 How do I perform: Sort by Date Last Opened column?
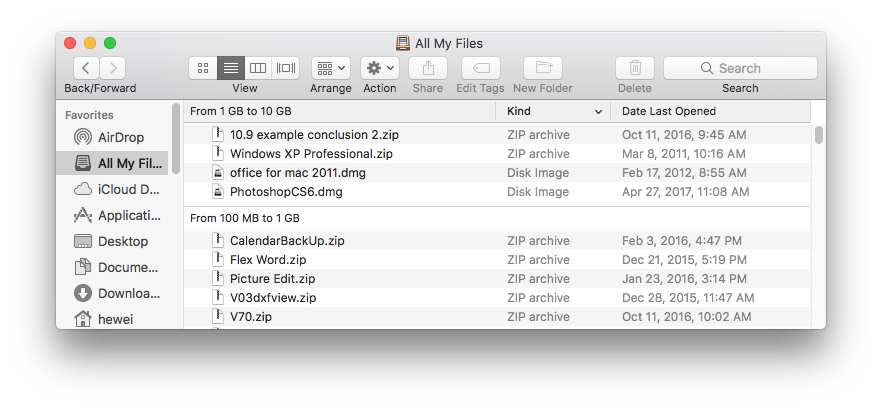tap(710, 111)
